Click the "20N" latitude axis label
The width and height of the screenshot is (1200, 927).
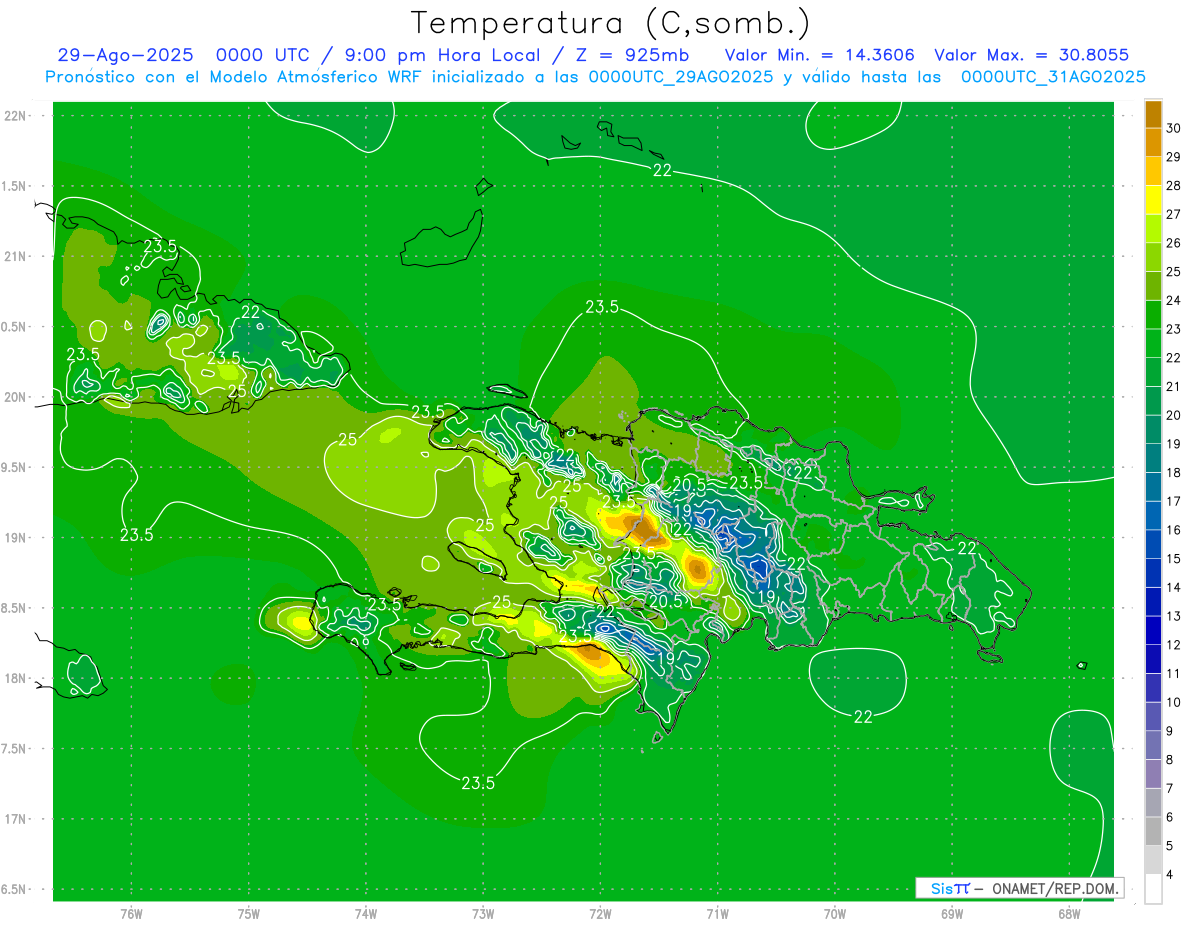point(15,397)
